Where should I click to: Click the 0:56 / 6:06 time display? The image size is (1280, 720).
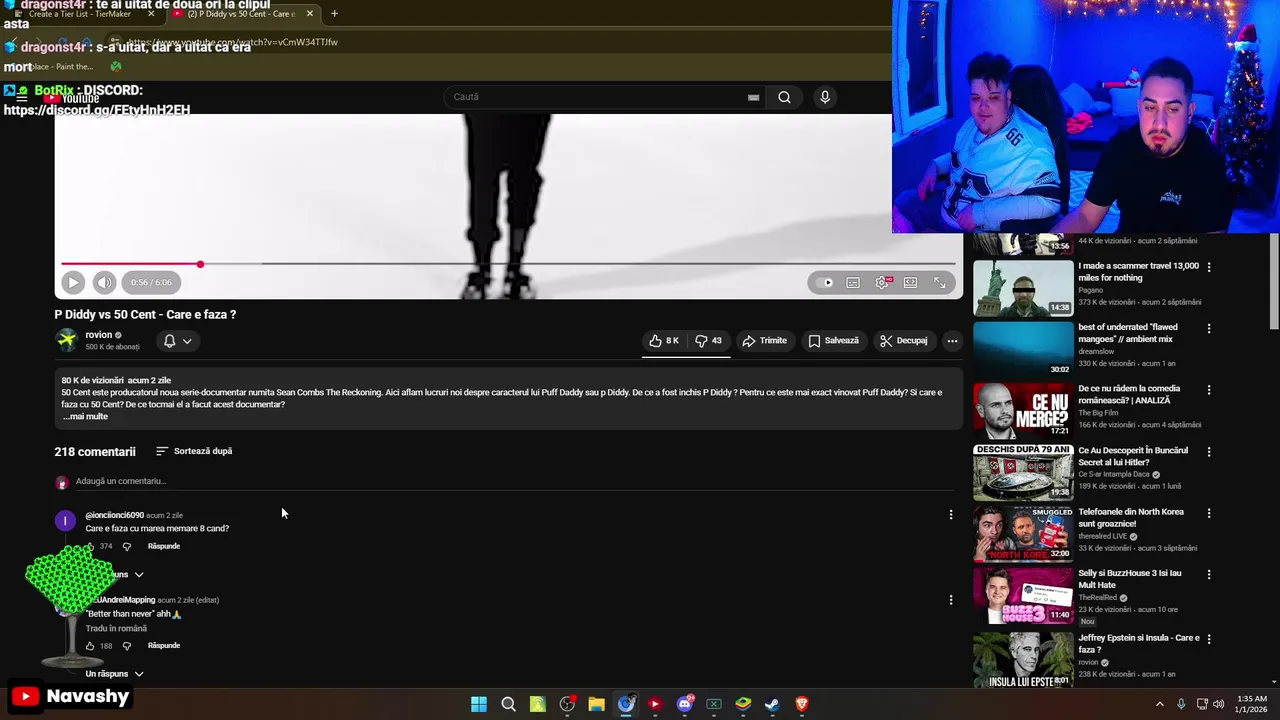click(152, 283)
